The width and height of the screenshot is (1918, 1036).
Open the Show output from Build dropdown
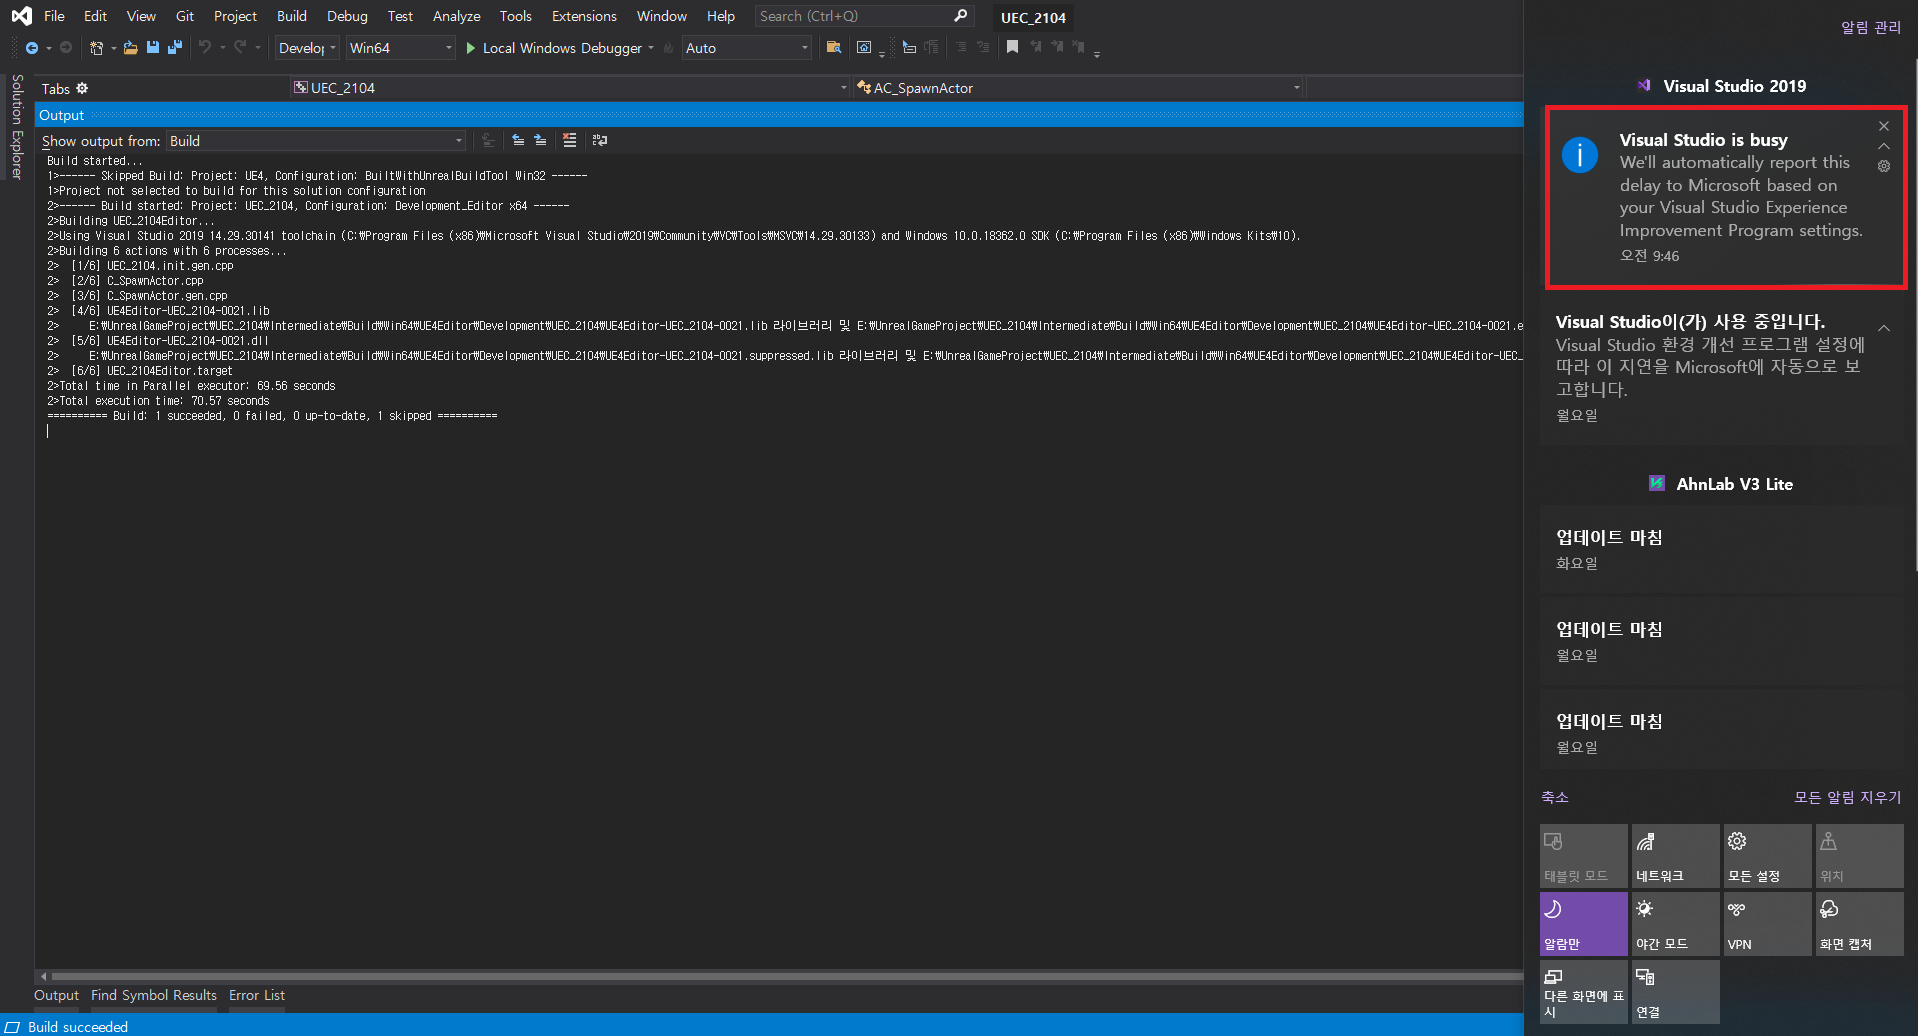[316, 141]
